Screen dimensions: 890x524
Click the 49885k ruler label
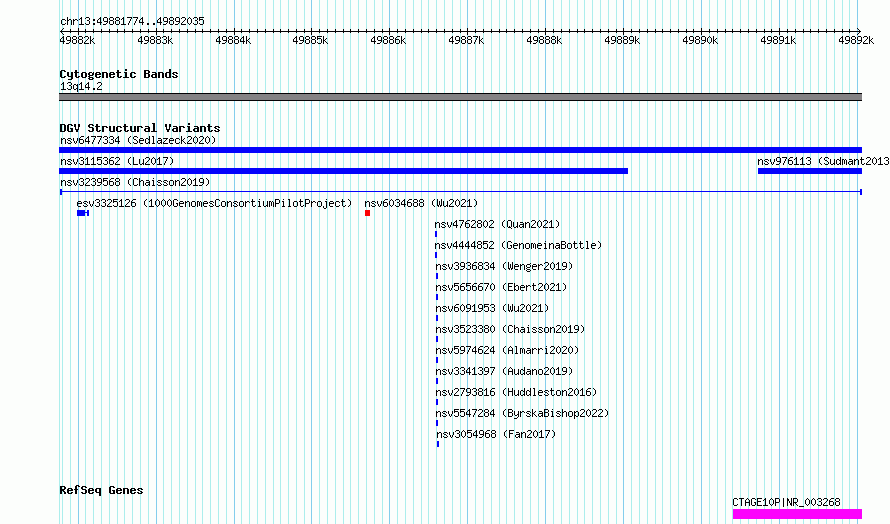click(x=310, y=40)
